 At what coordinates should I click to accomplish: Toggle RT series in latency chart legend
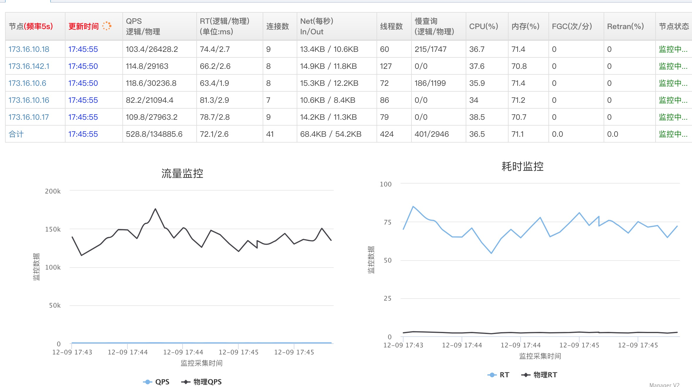point(499,375)
